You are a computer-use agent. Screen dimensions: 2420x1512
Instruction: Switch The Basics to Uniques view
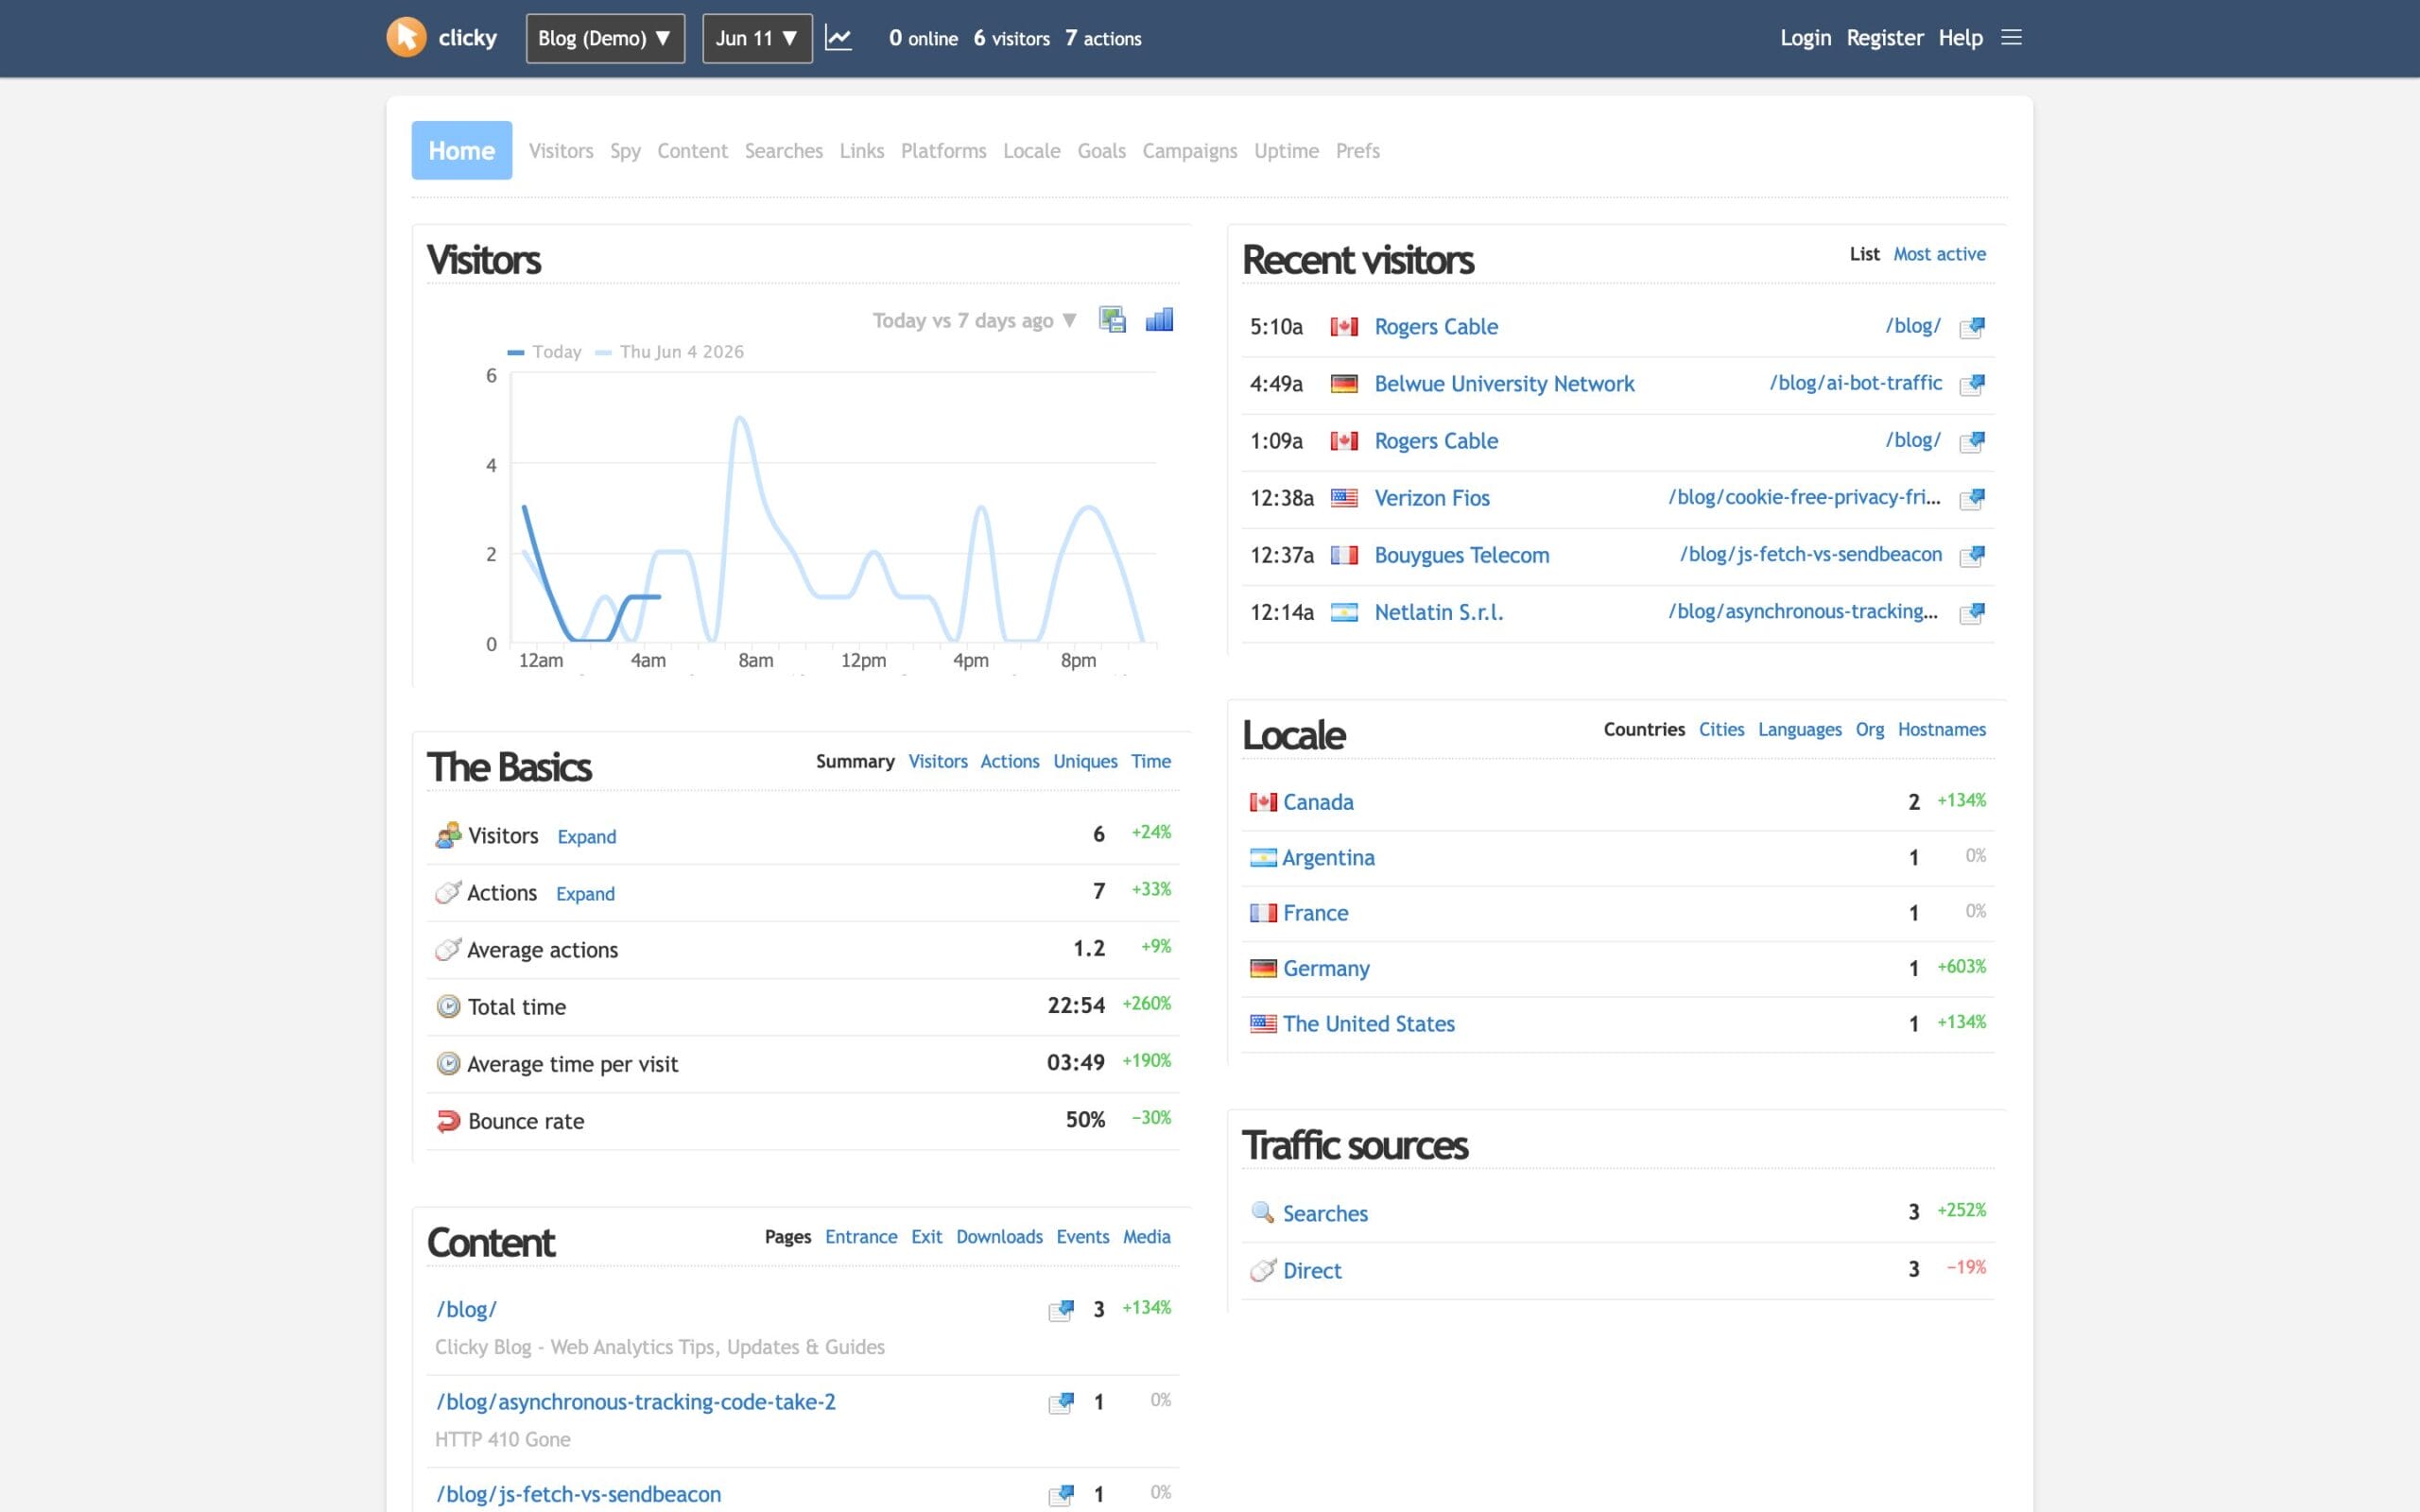click(1085, 761)
